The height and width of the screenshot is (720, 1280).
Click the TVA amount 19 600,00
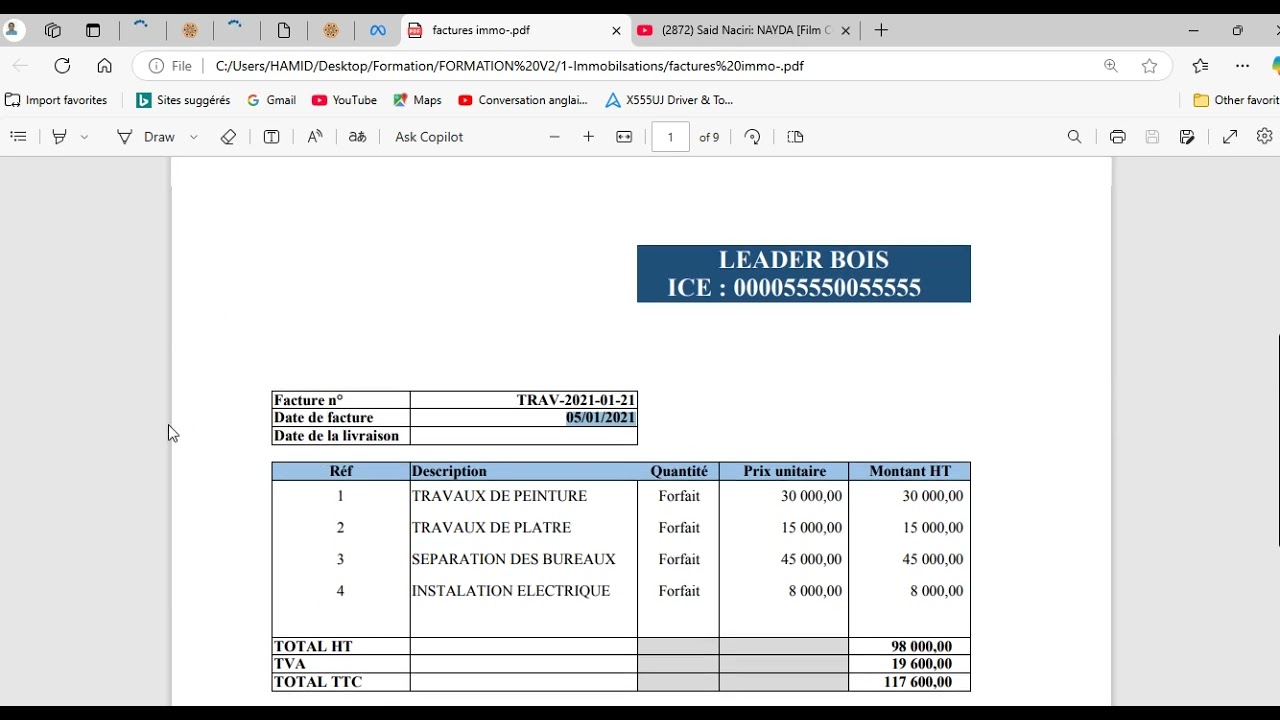pyautogui.click(x=922, y=664)
